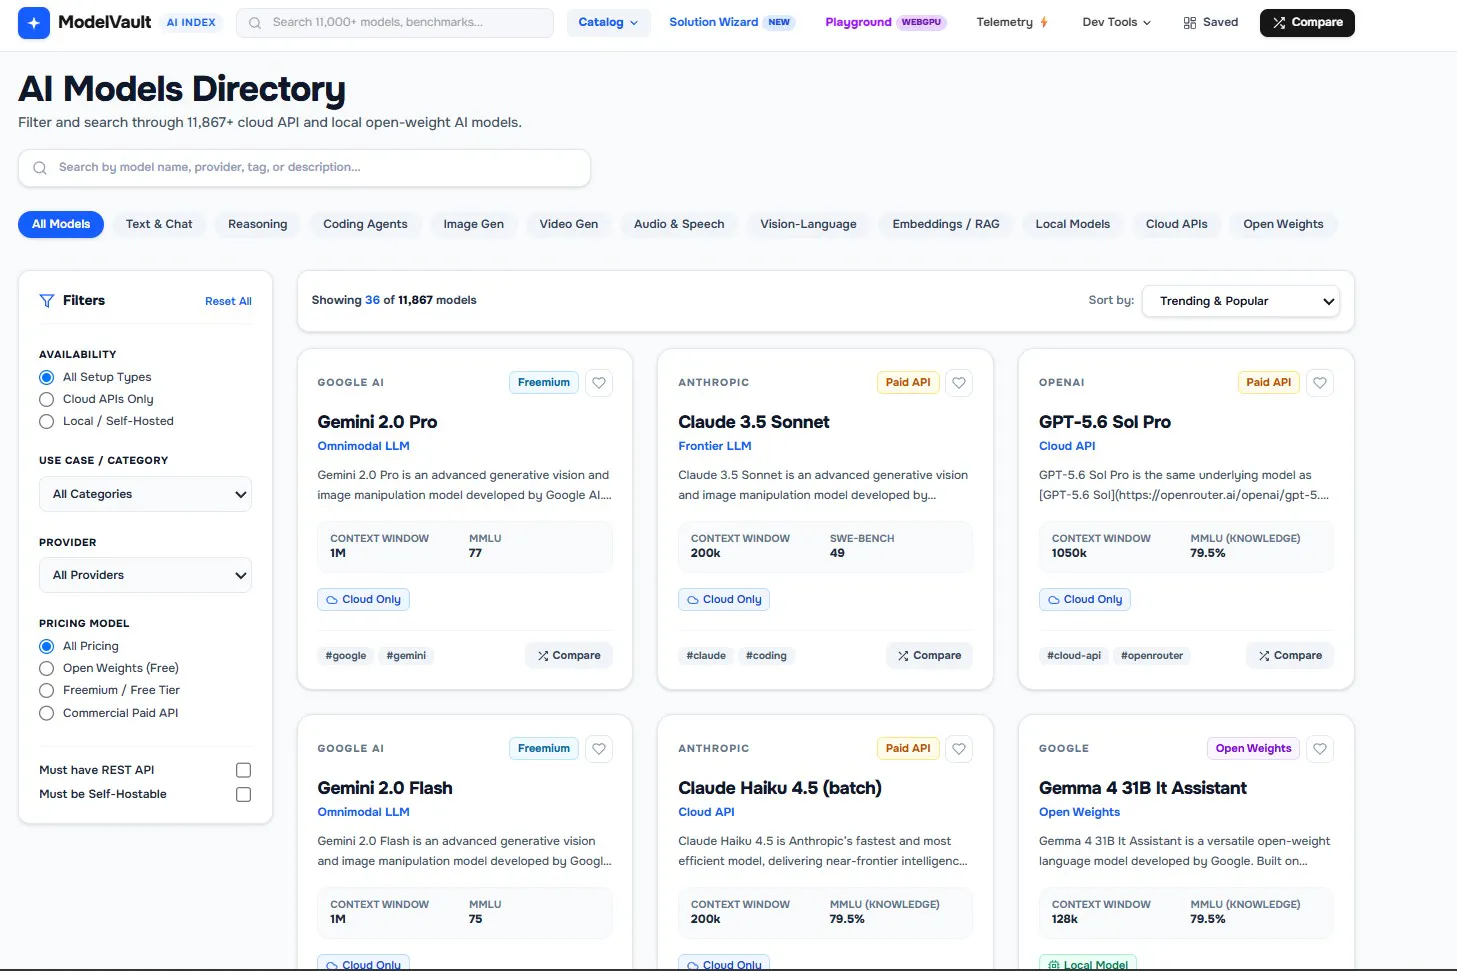1457x971 pixels.
Task: Pick Commercial Paid API pricing
Action: [x=46, y=713]
